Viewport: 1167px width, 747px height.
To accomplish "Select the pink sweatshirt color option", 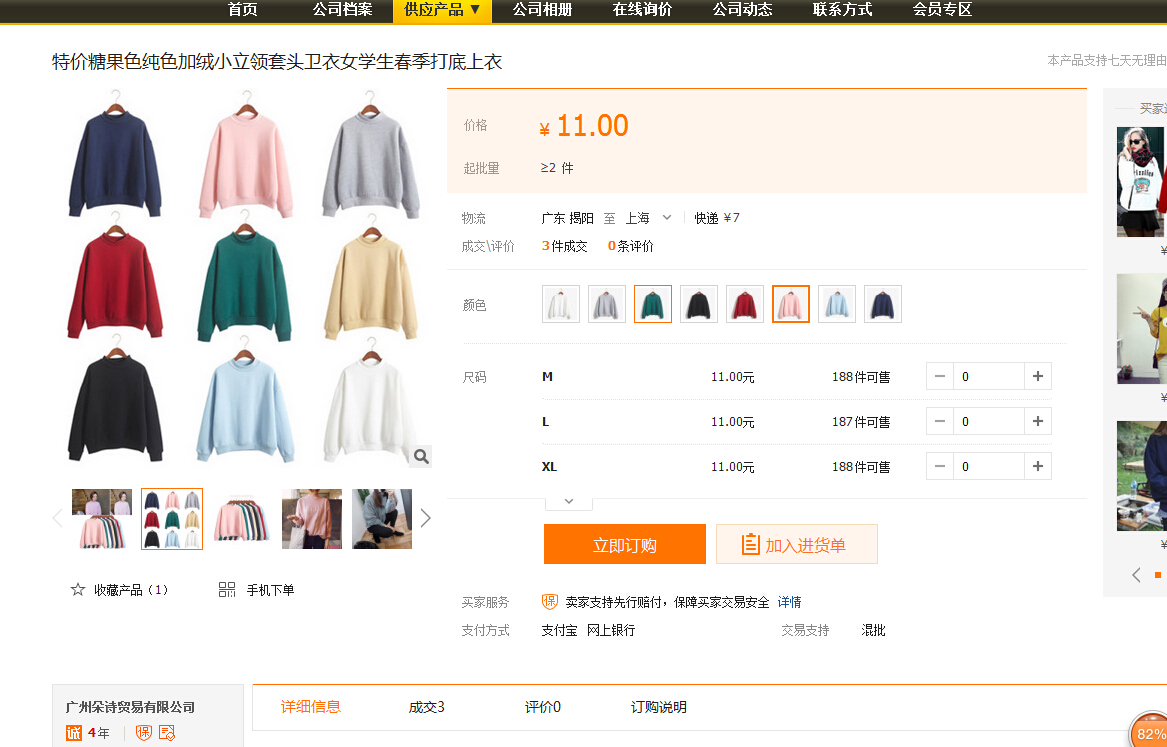I will coord(791,304).
